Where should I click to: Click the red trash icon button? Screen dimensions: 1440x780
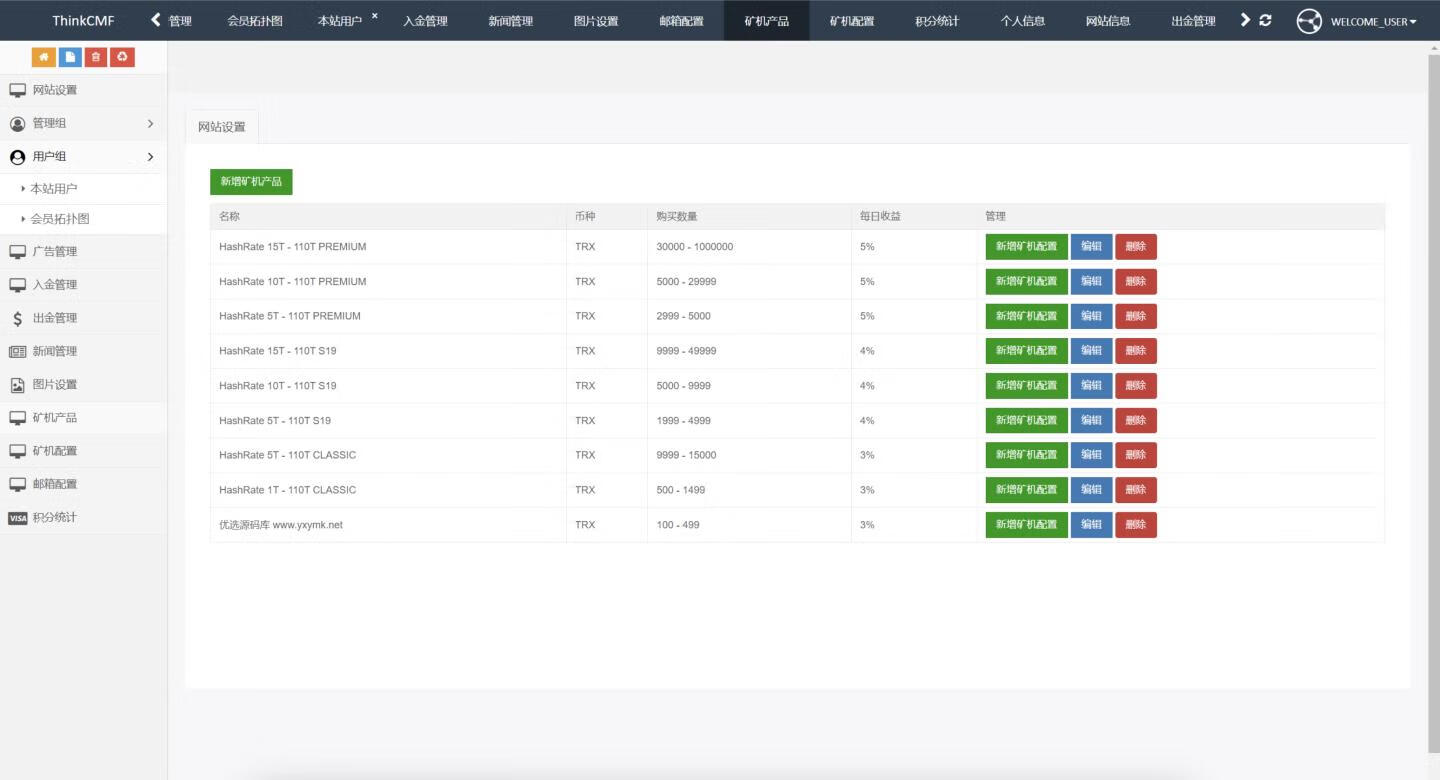pos(96,57)
